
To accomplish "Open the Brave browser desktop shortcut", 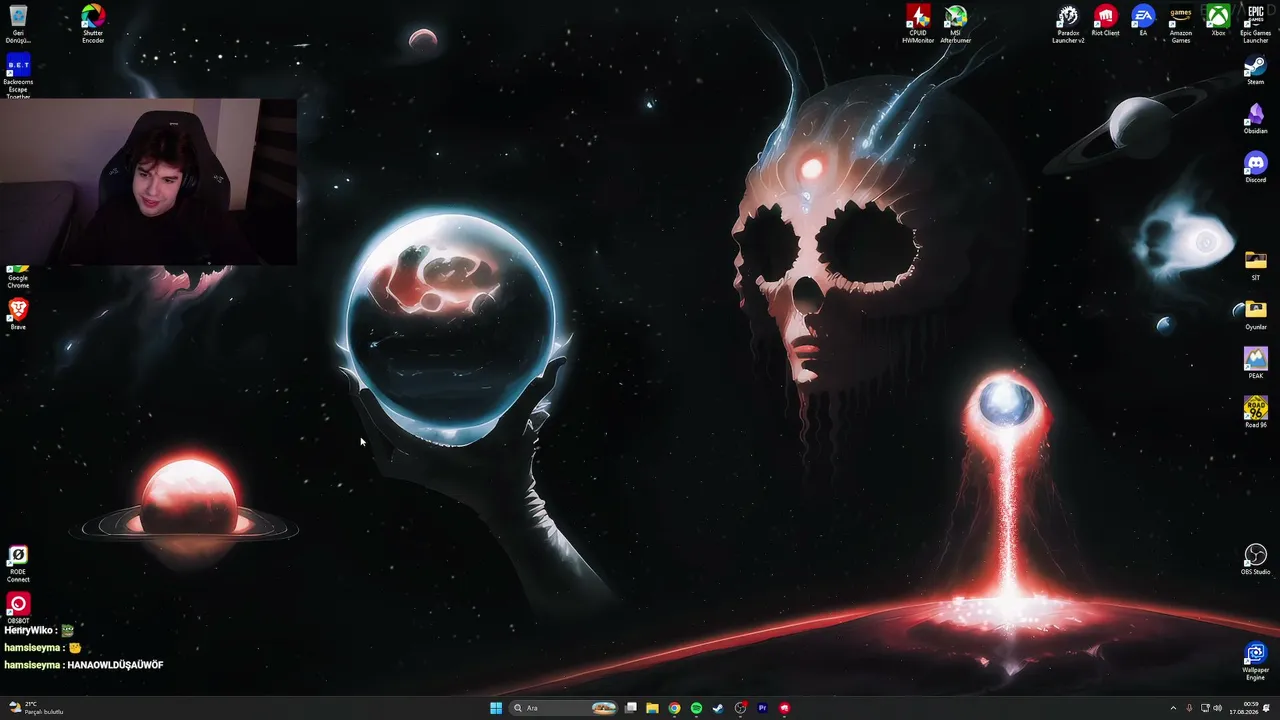I will pos(18,314).
